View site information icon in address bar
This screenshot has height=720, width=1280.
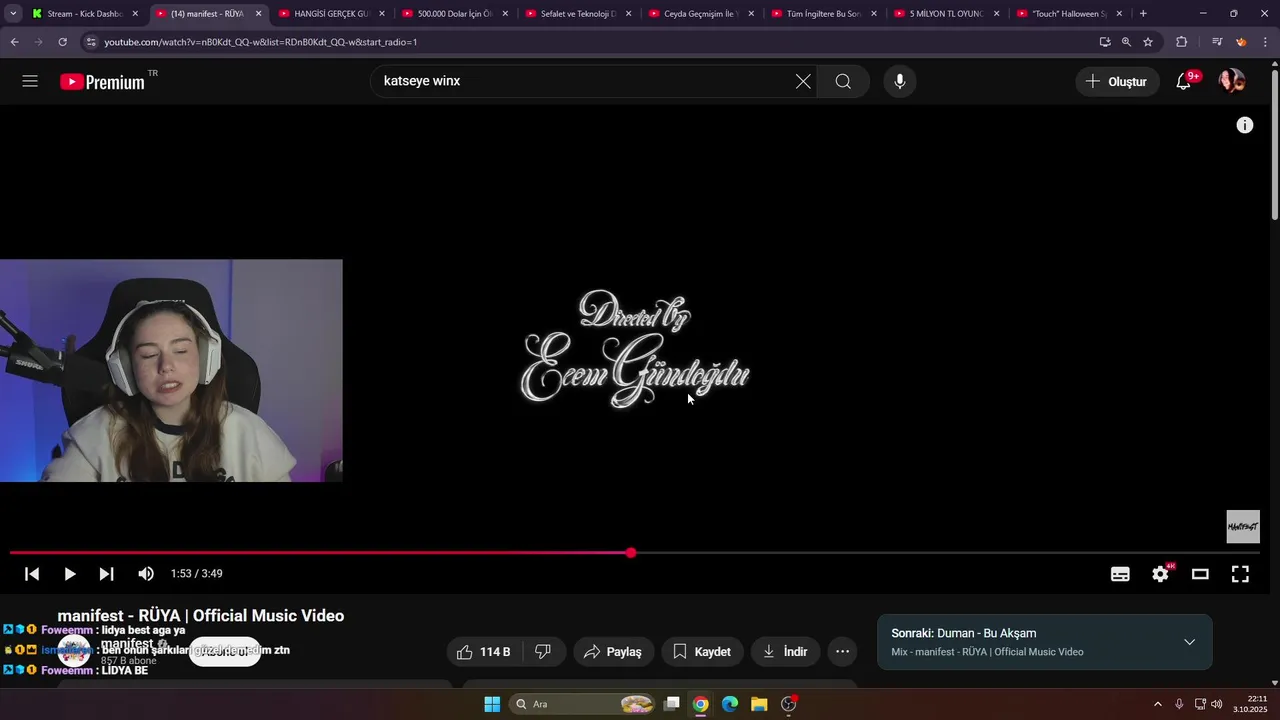coord(91,42)
